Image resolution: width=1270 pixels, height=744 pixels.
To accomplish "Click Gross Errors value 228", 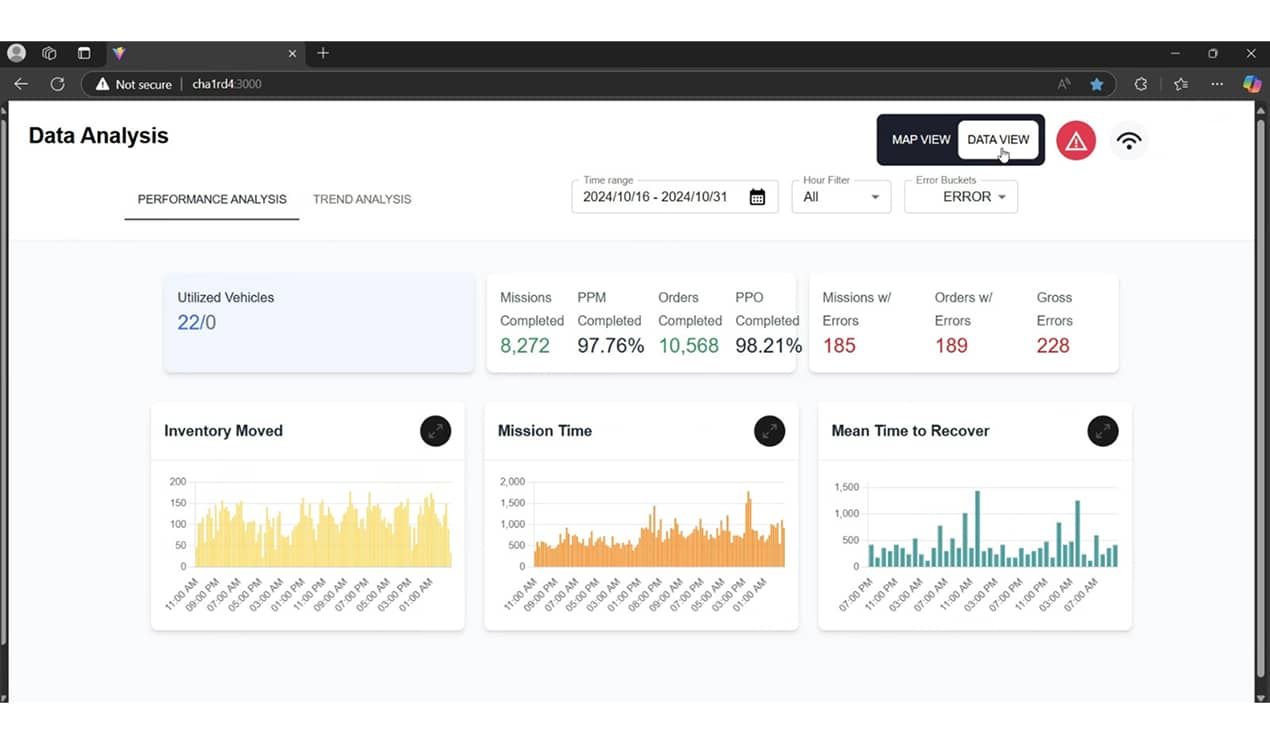I will point(1053,345).
